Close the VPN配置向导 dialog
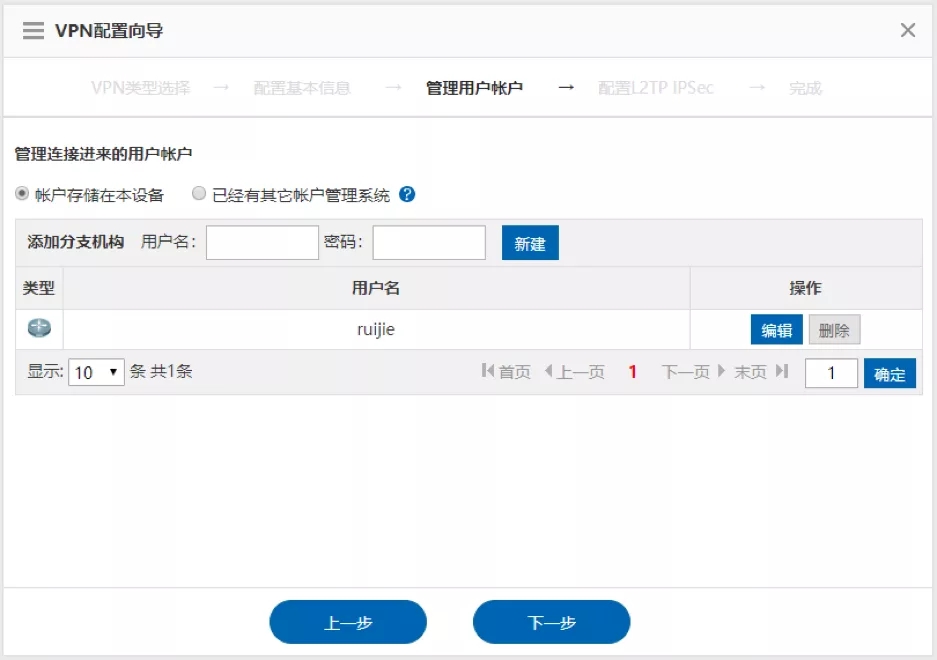Viewport: 937px width, 660px height. 907,31
